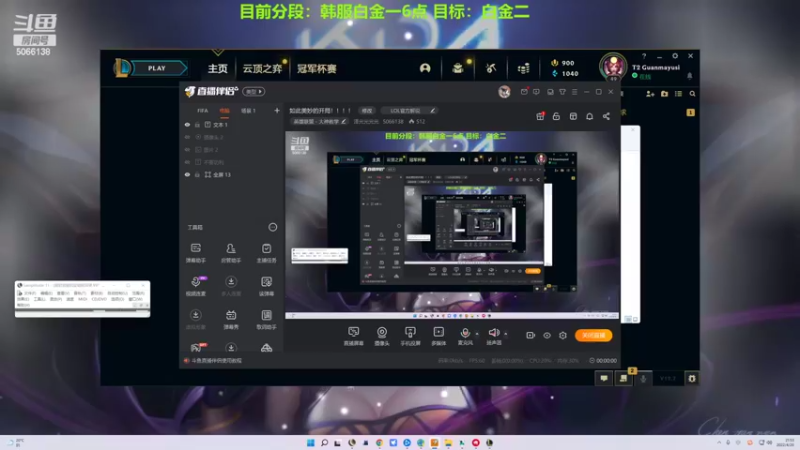Click the layout panel icon above preview
Image resolution: width=800 pixels, height=450 pixels.
[x=573, y=116]
